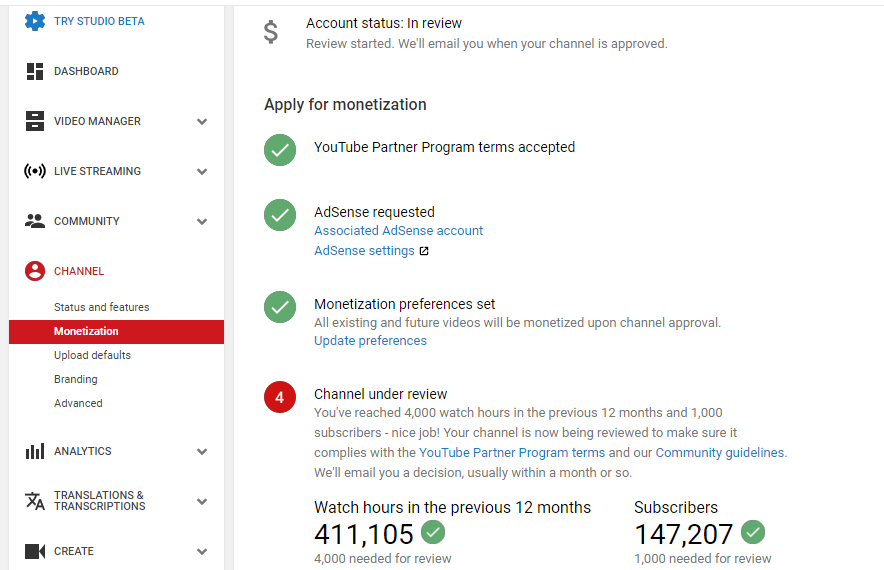The height and width of the screenshot is (570, 884).
Task: Click the checkmark beside 147,207 subscribers
Action: [x=753, y=532]
